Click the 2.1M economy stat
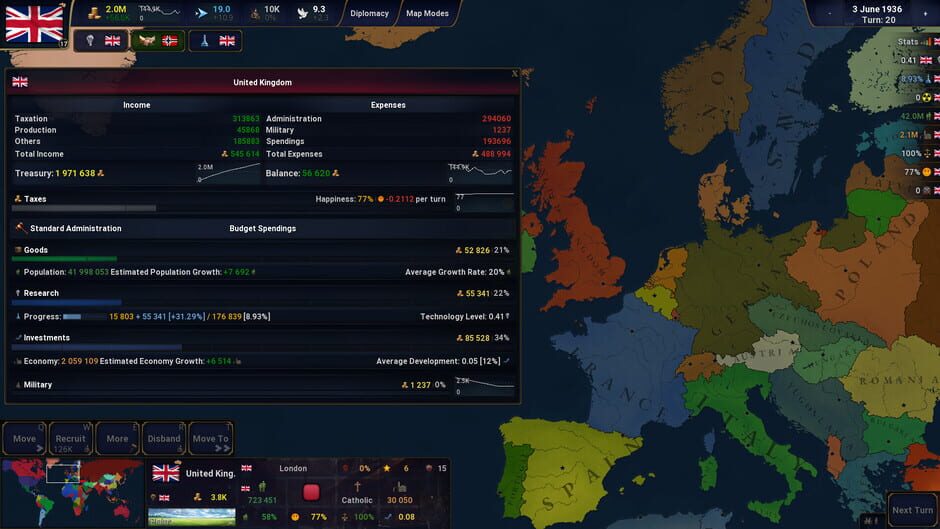 (x=917, y=135)
